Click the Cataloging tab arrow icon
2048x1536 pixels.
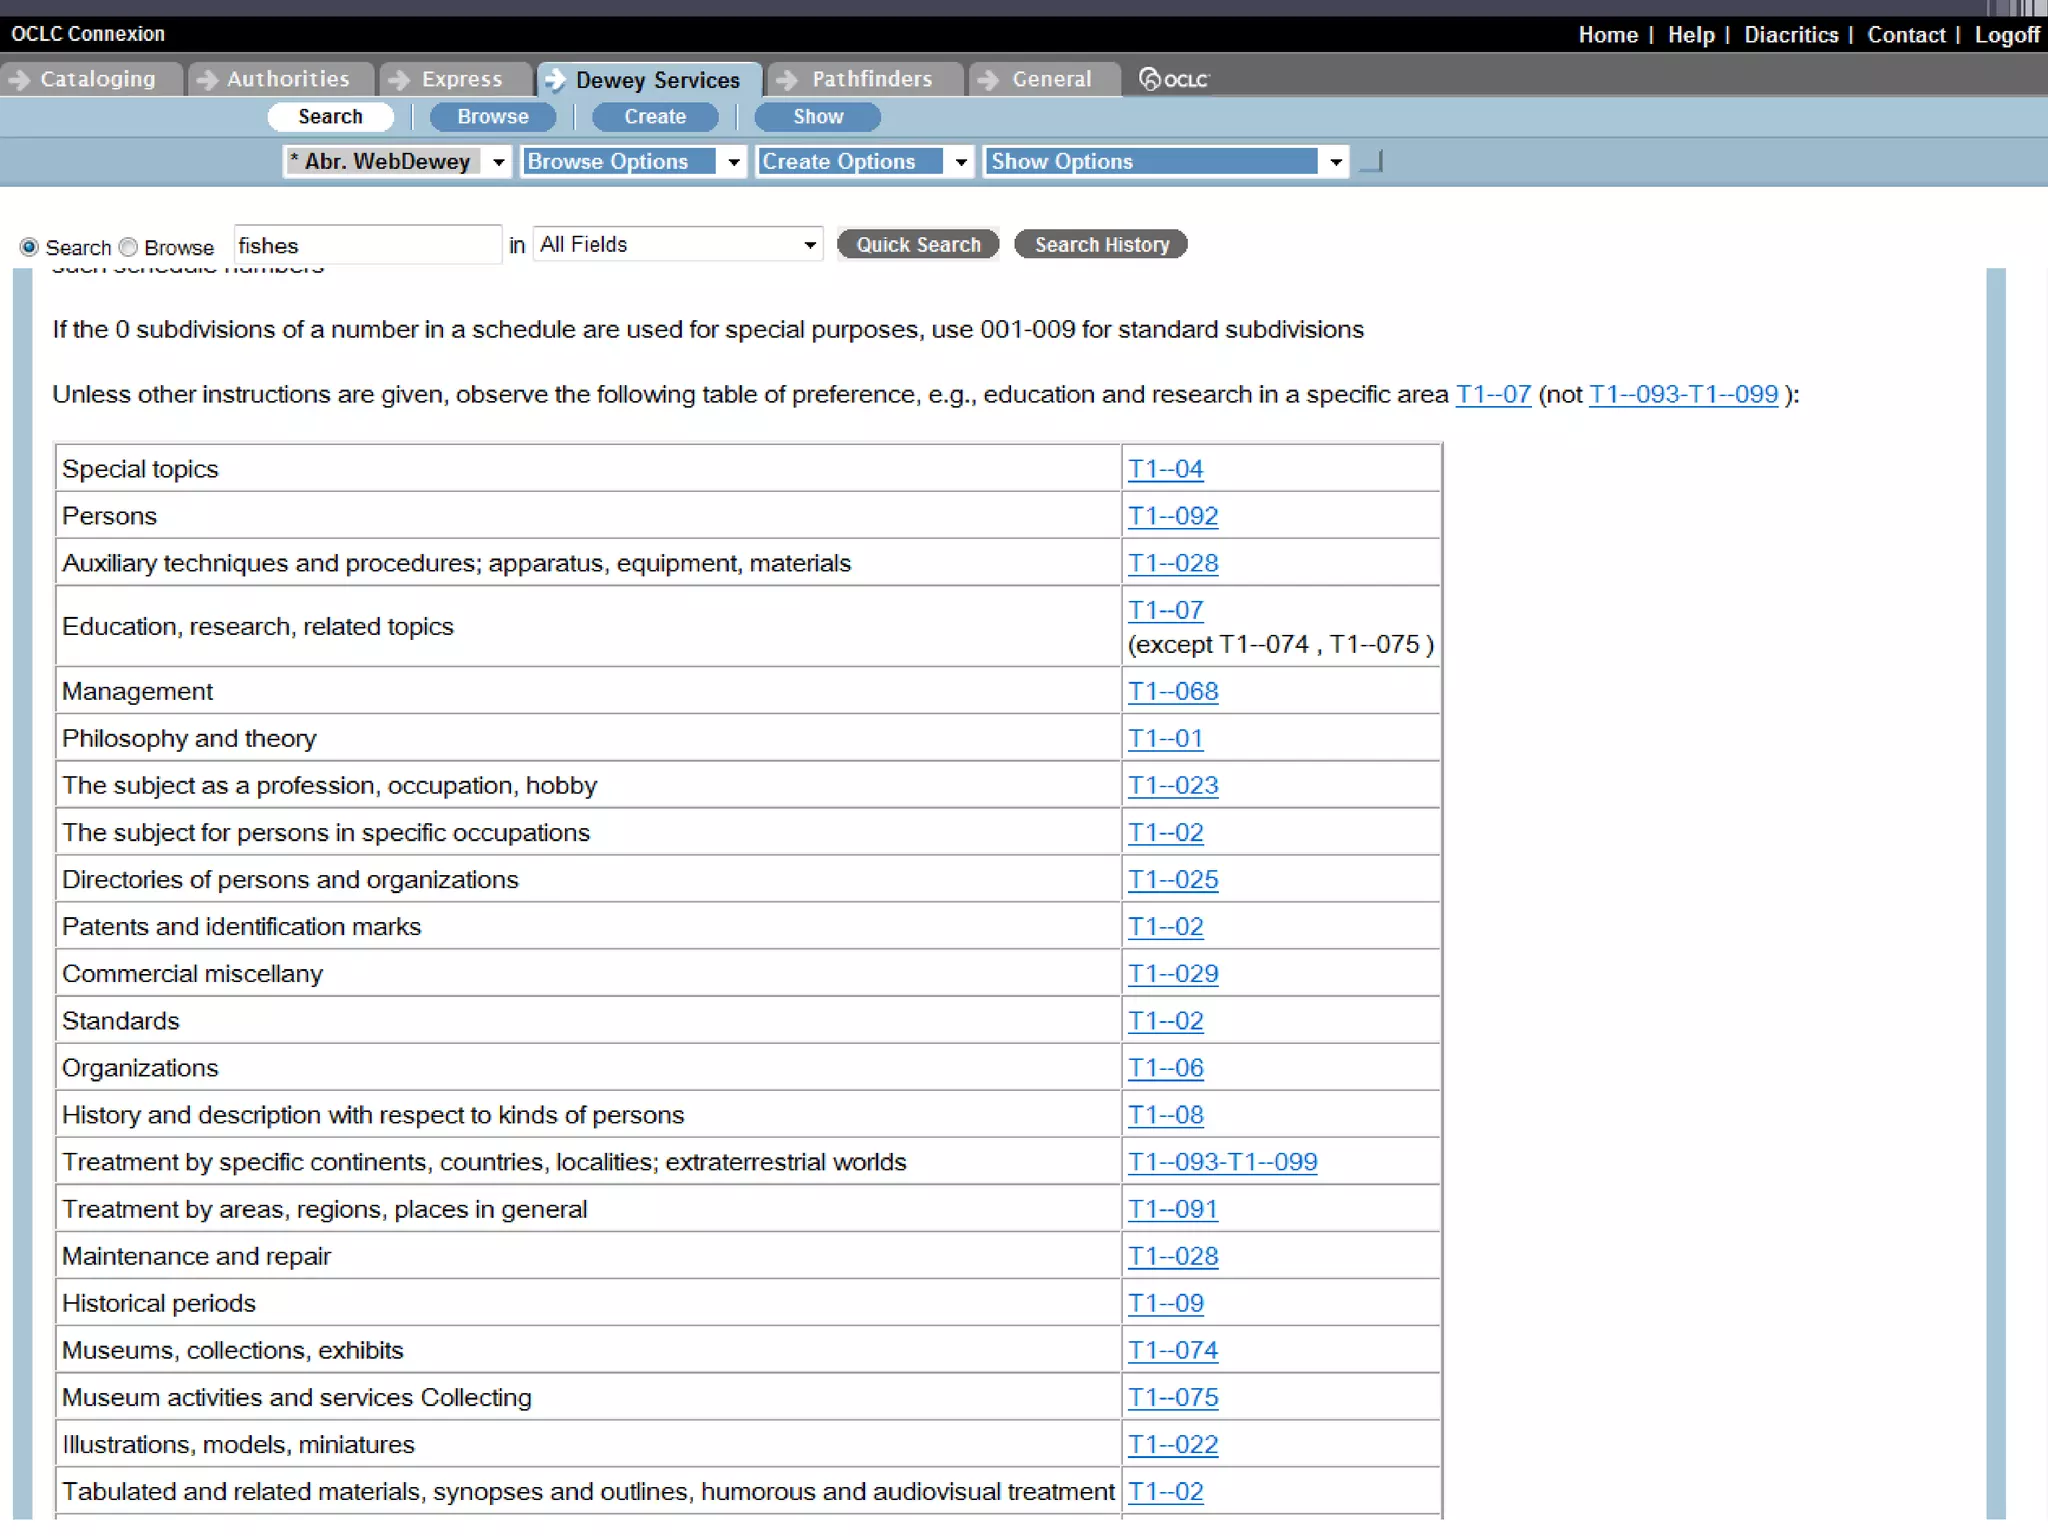click(18, 79)
